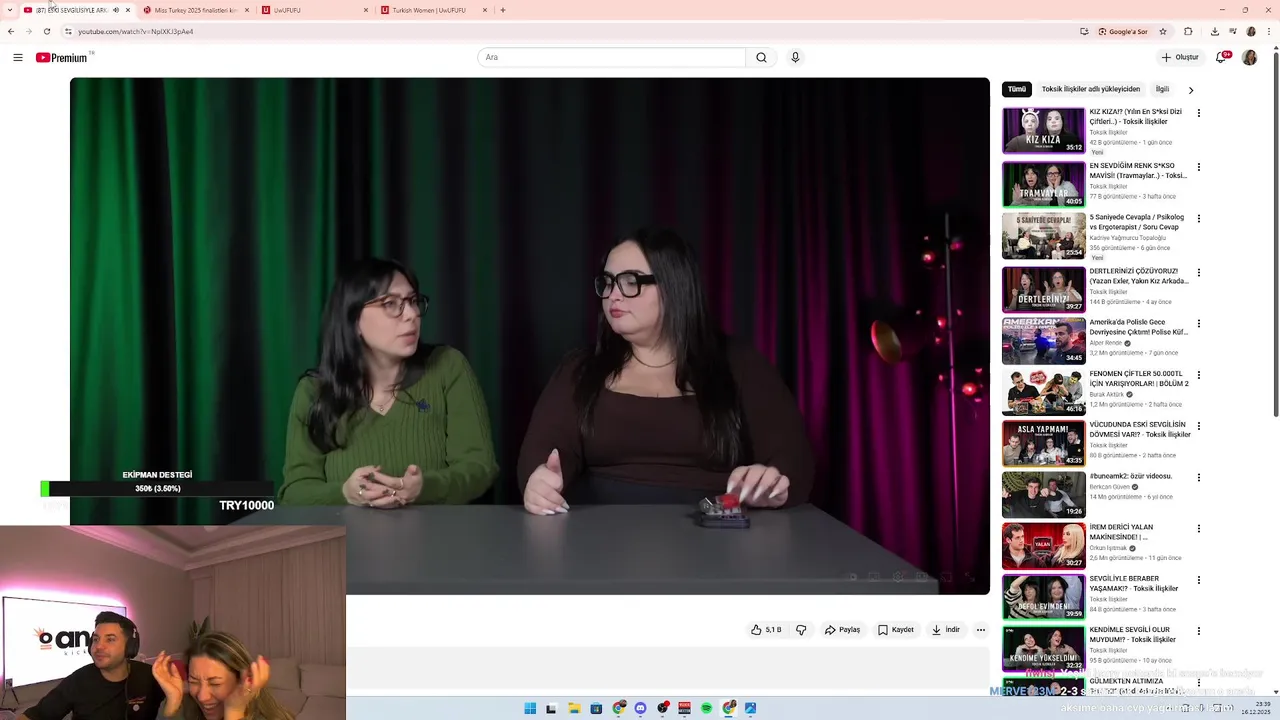
Task: Click the İndir download button
Action: (x=946, y=630)
